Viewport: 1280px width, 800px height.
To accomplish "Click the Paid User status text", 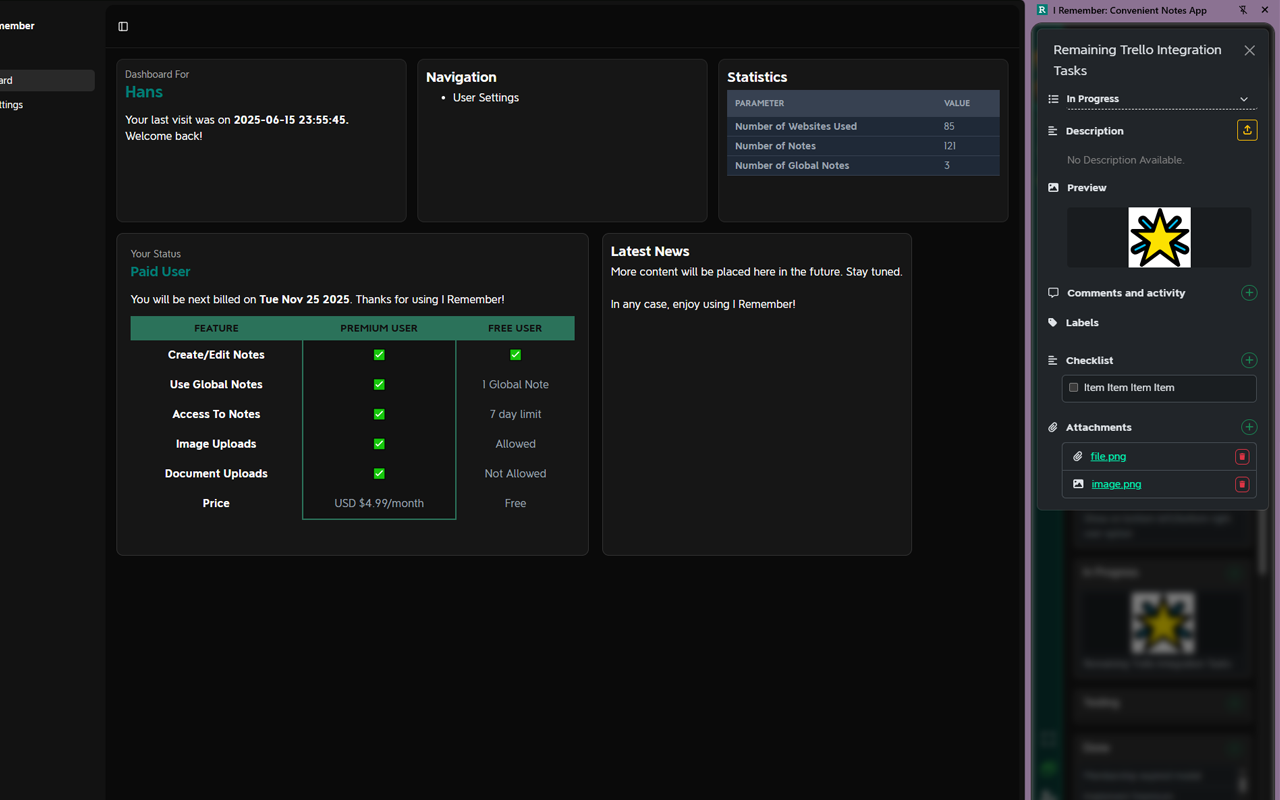I will [x=160, y=272].
